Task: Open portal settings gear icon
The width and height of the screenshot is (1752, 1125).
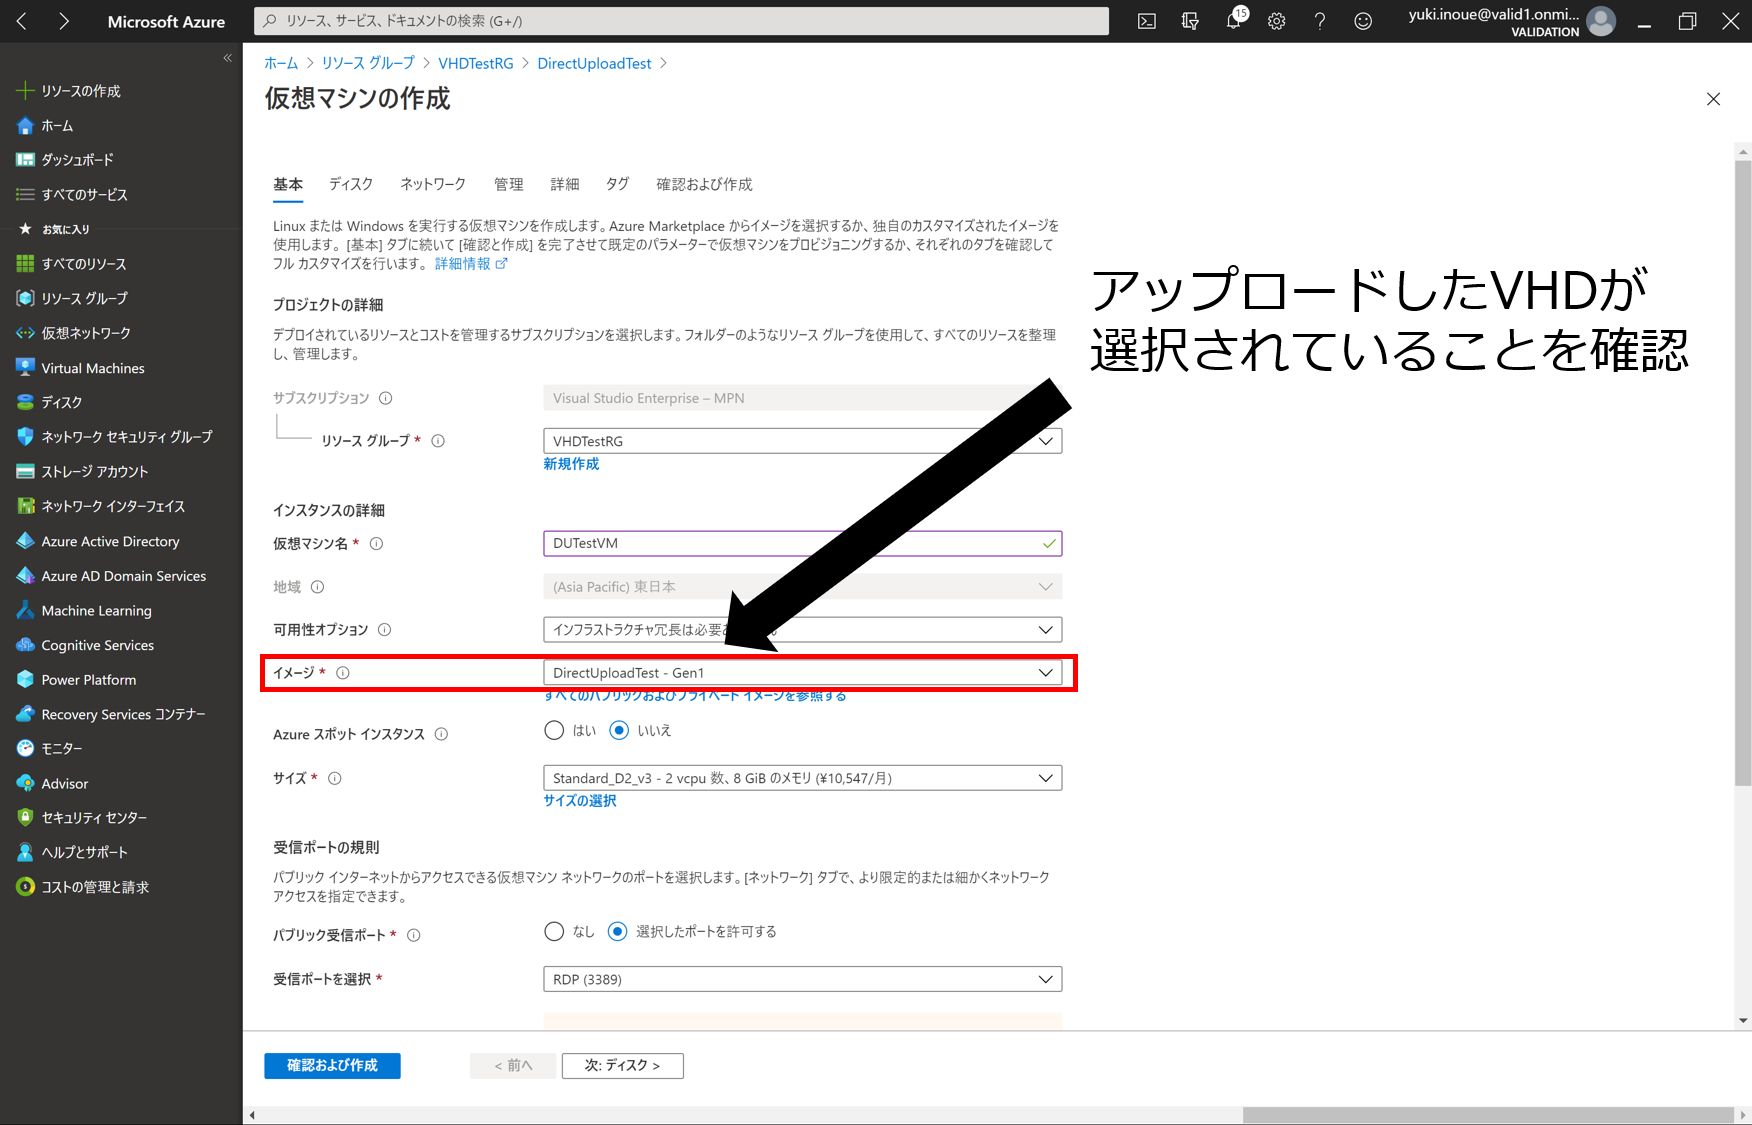Action: point(1277,21)
